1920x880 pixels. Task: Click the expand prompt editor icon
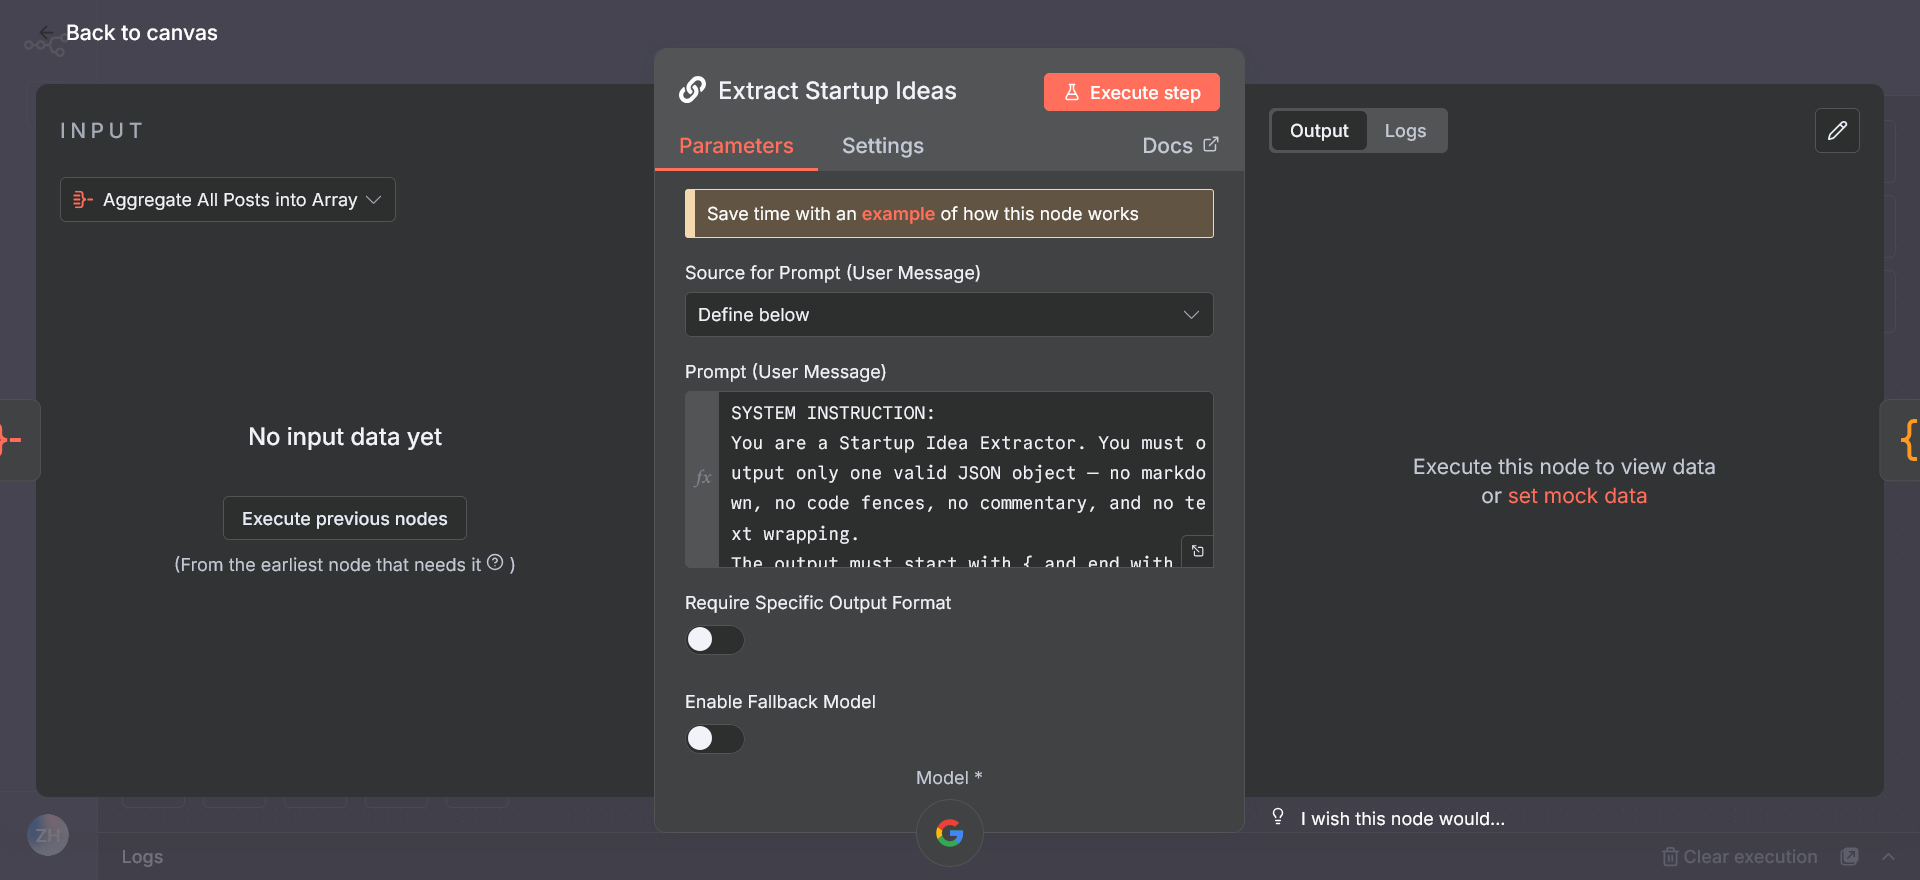(1197, 551)
